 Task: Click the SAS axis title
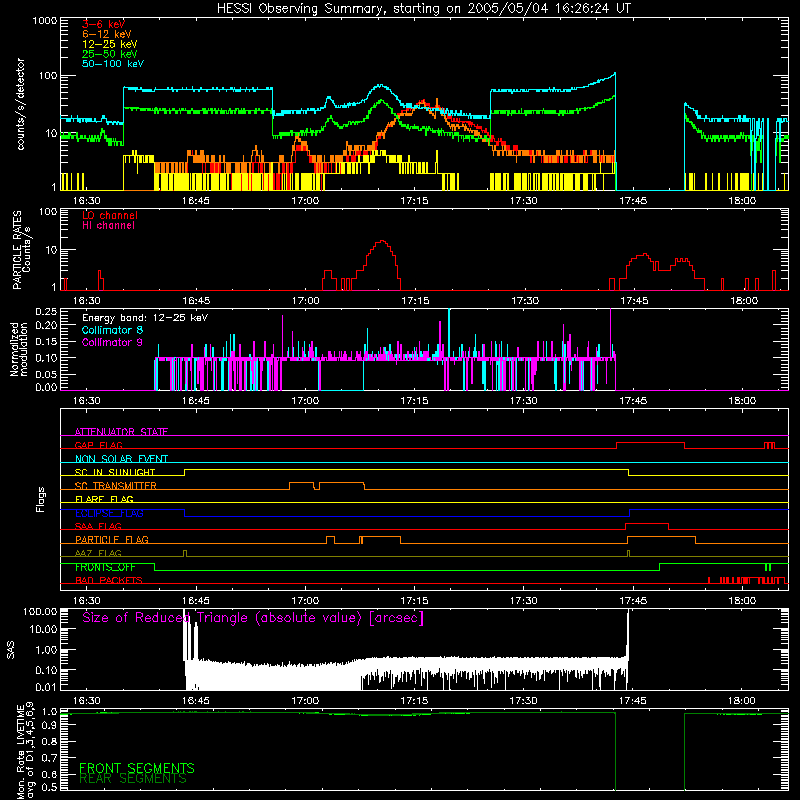(x=11, y=650)
